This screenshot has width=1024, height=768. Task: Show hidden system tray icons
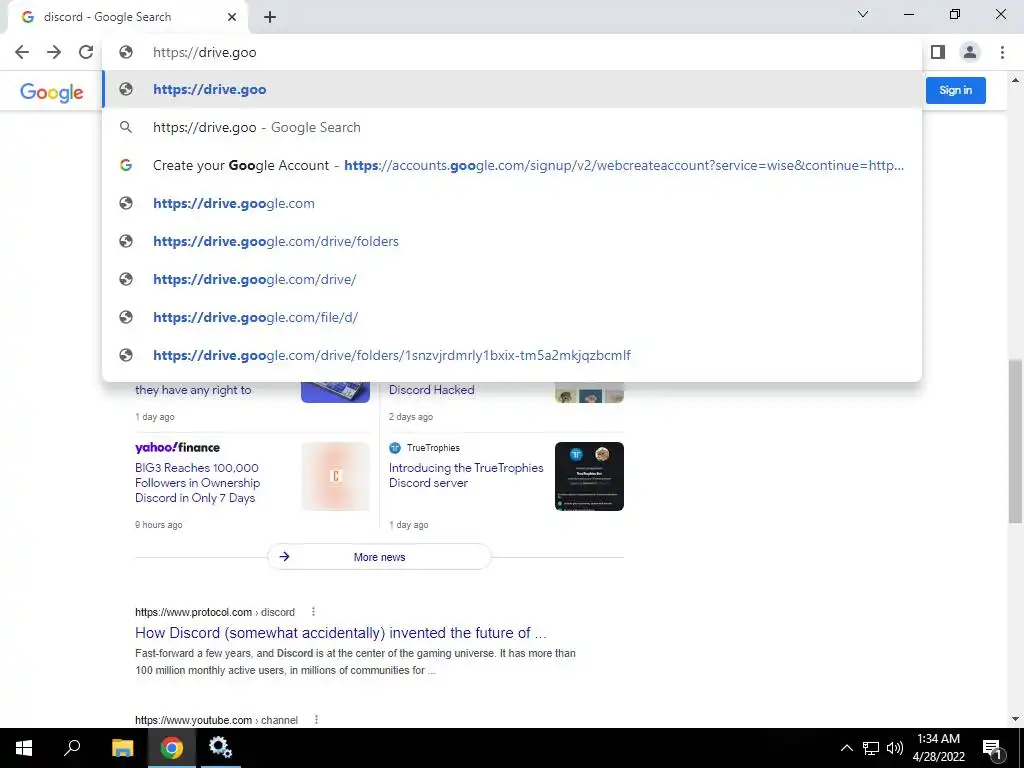846,748
